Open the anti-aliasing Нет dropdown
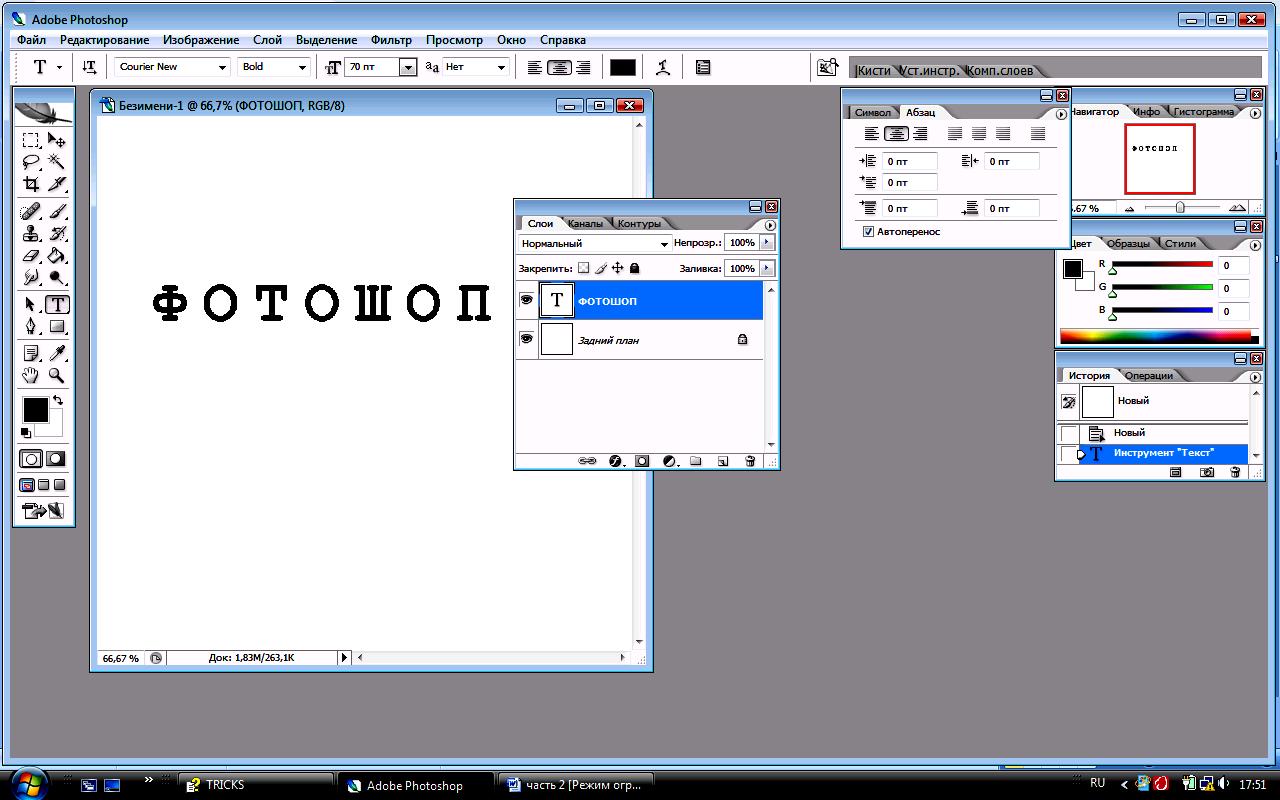The image size is (1280, 800). tap(502, 67)
